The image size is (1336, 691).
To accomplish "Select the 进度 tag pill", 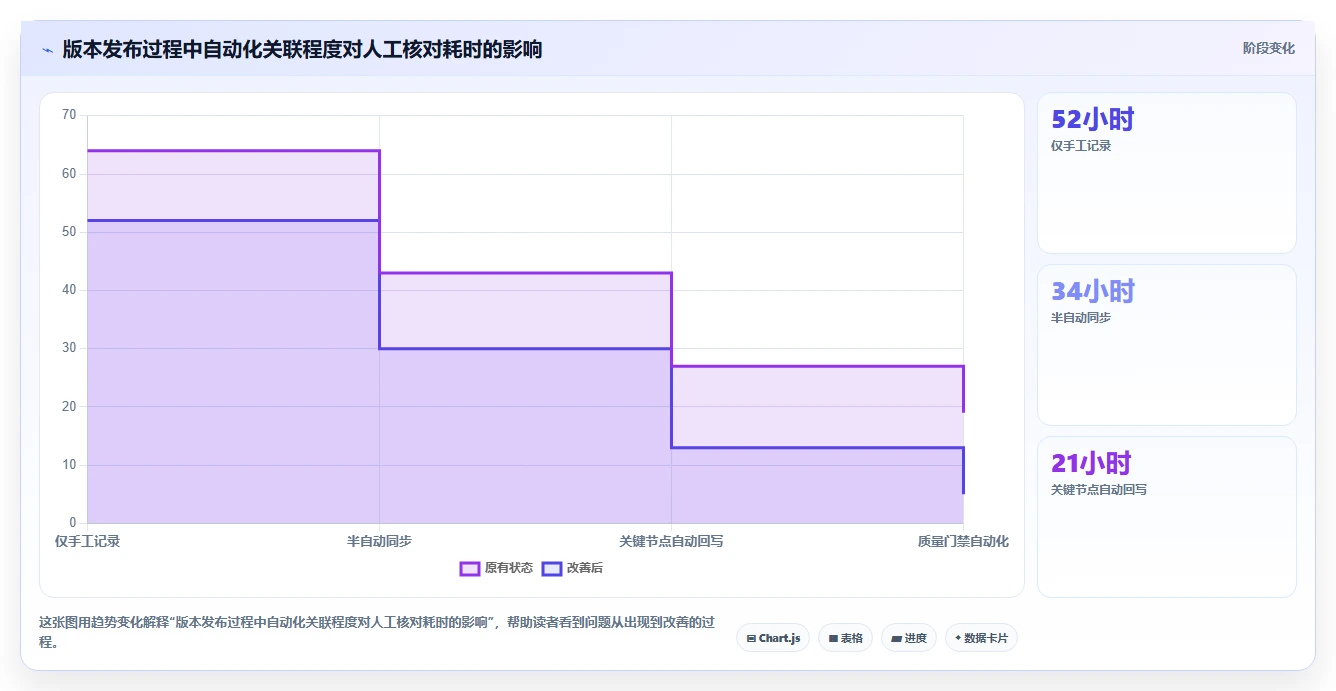I will pos(909,638).
